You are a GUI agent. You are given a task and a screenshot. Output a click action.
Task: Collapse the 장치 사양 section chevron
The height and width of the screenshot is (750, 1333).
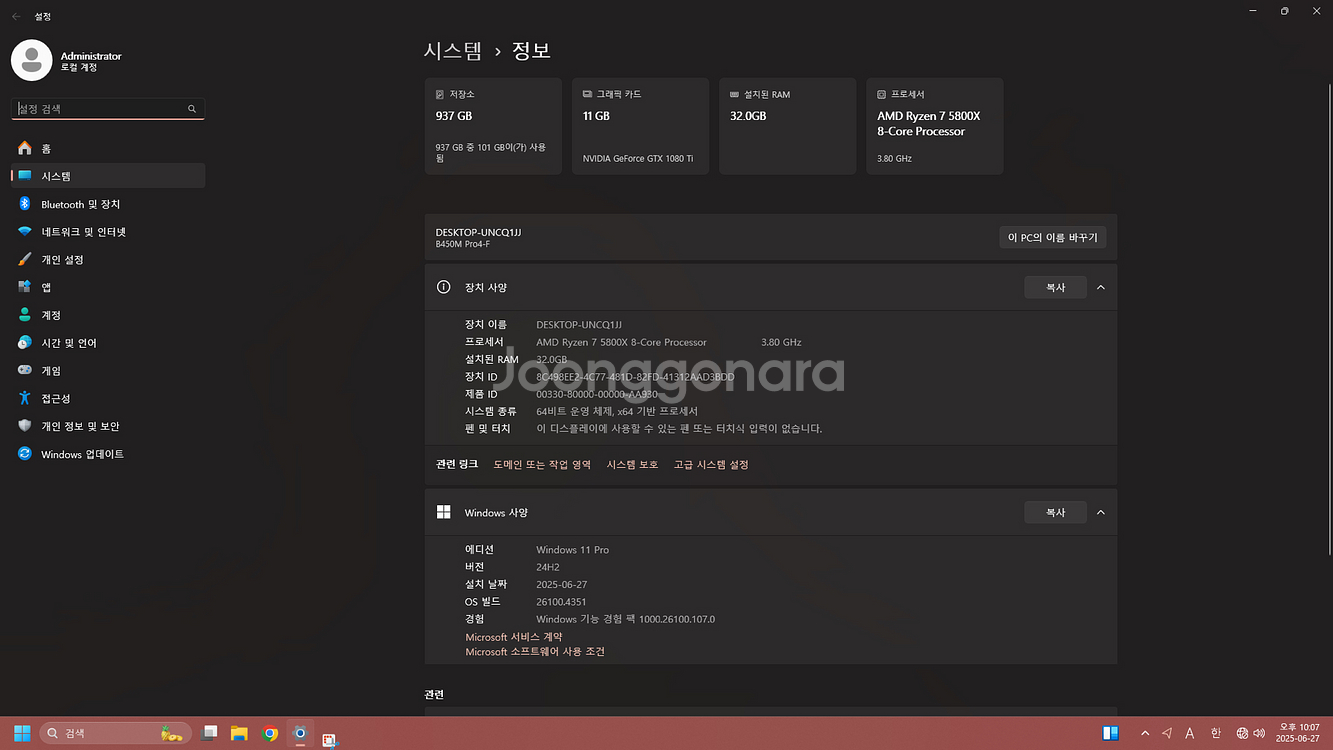[x=1100, y=287]
